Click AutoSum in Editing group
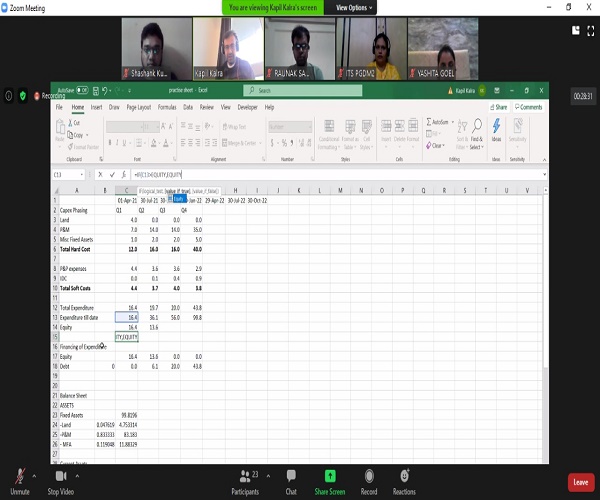 pyautogui.click(x=439, y=122)
